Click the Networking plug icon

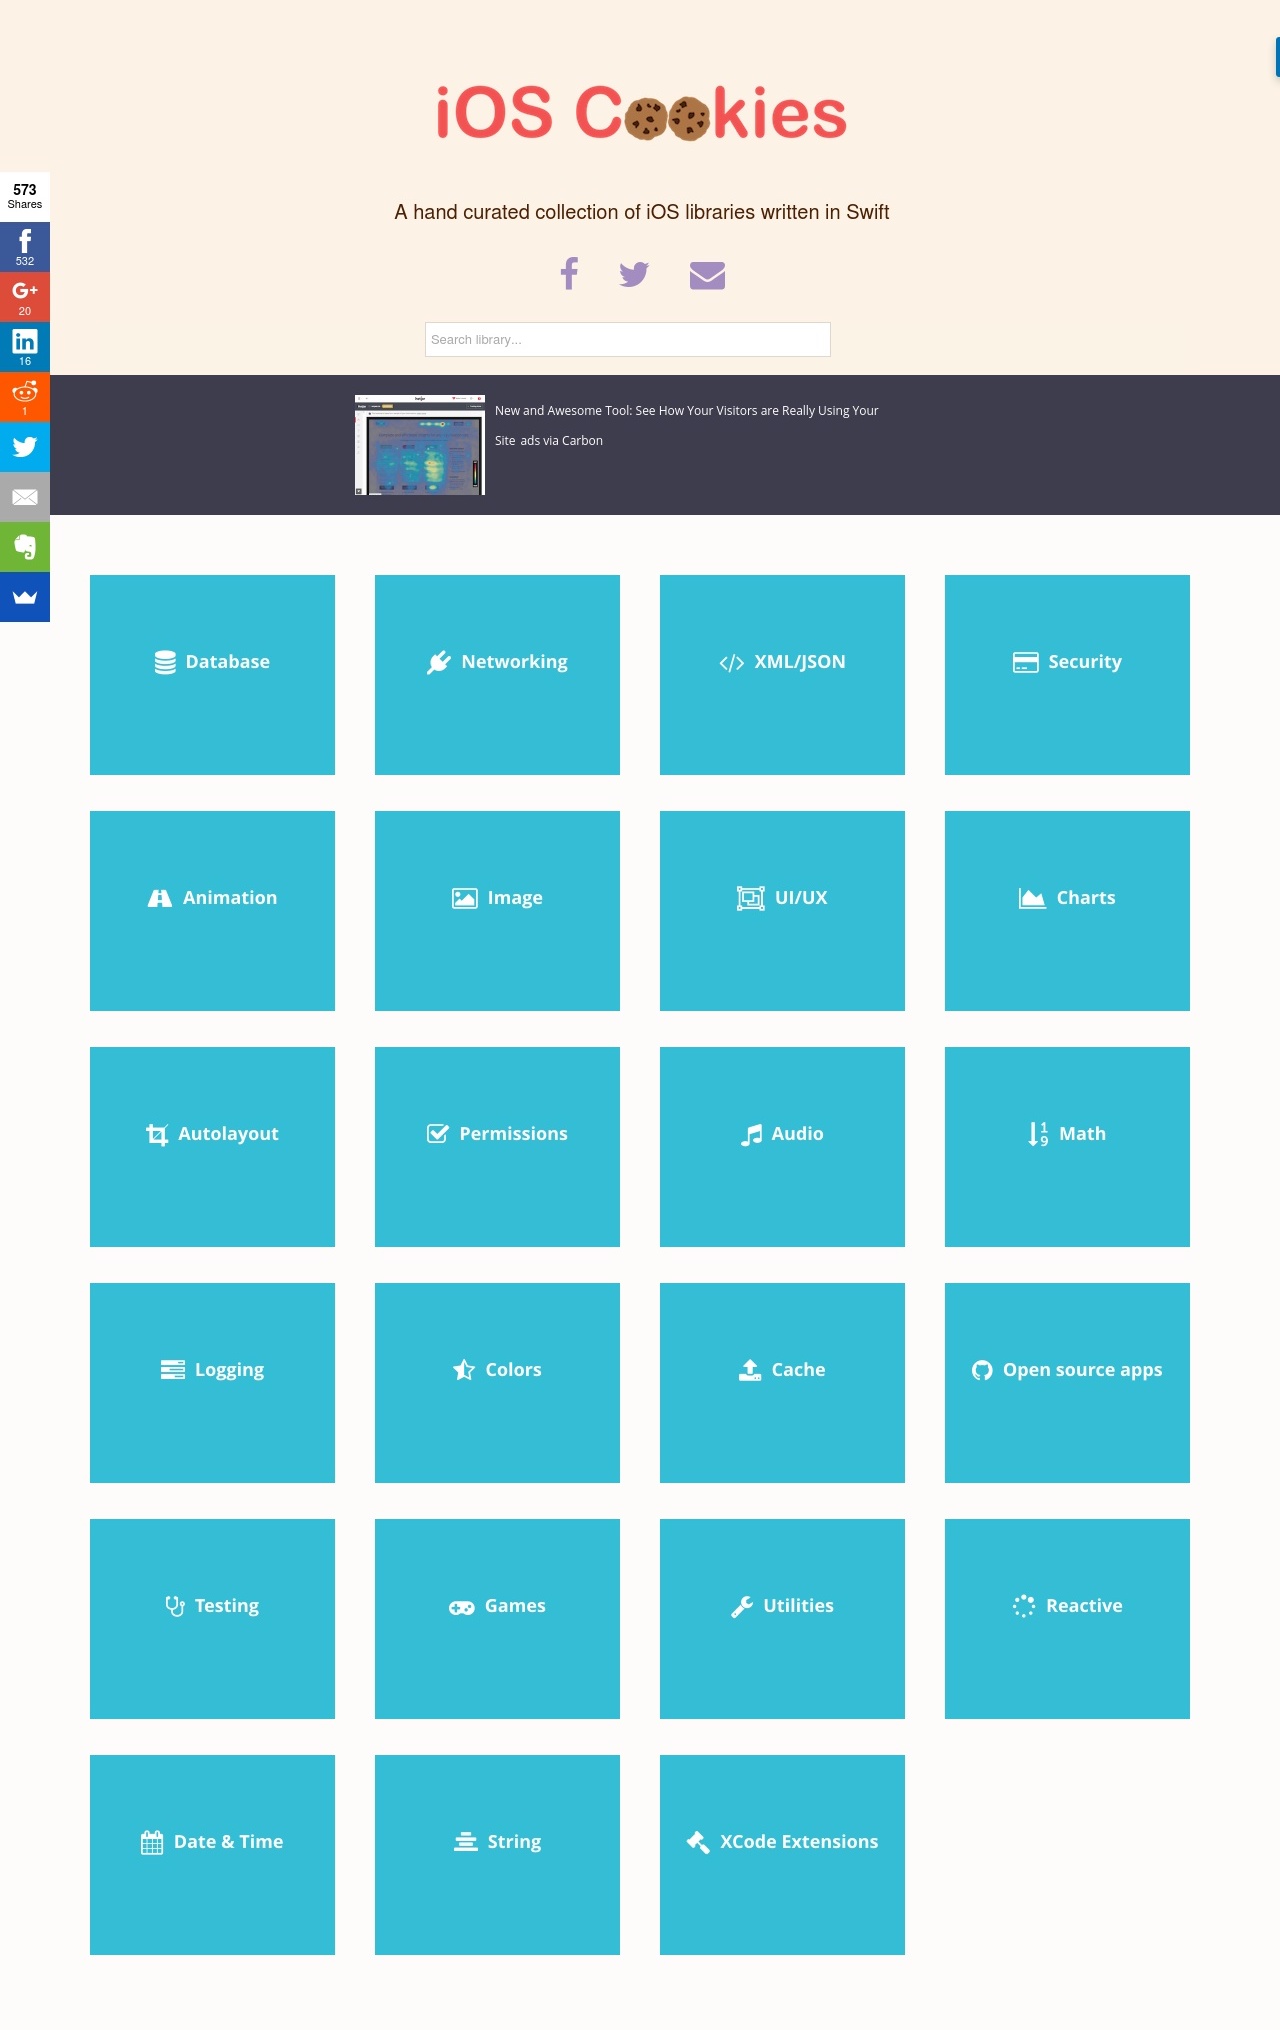tap(439, 662)
